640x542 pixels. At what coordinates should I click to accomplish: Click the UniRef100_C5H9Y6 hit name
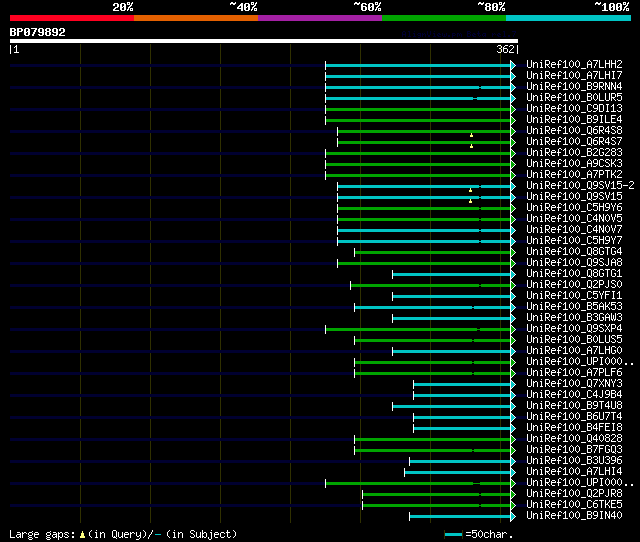[574, 207]
